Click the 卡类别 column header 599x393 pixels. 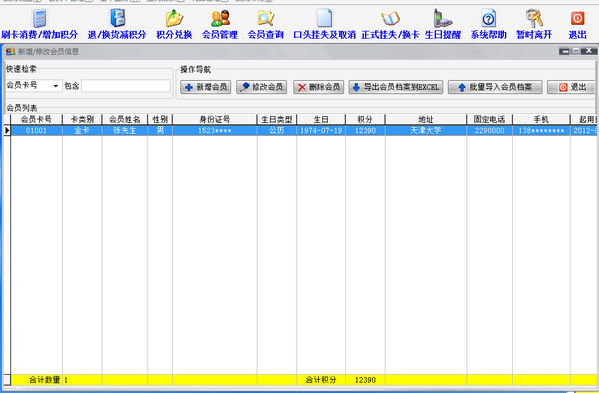click(82, 120)
